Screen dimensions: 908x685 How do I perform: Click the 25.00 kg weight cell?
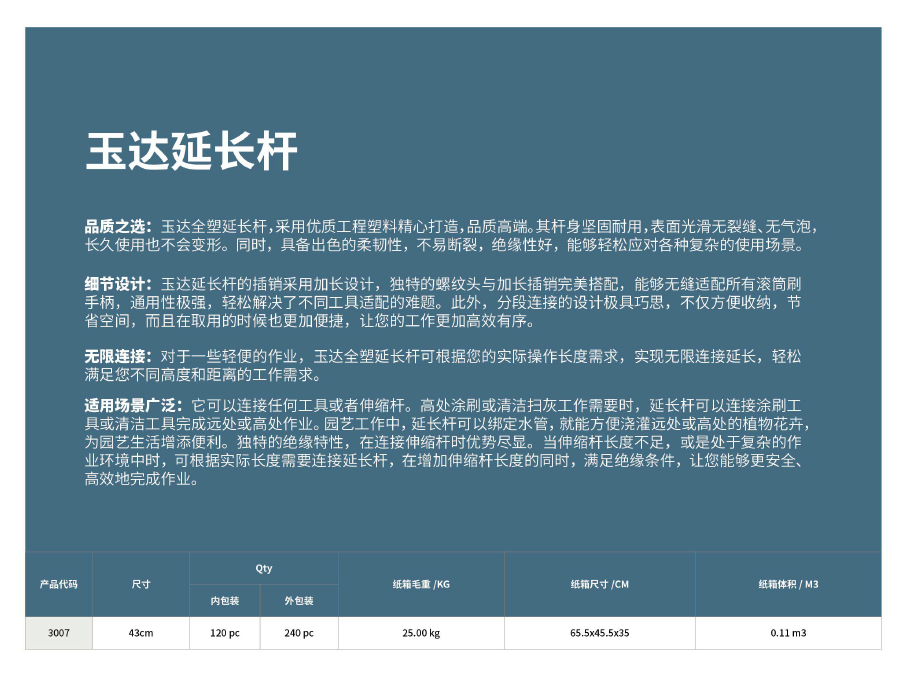(421, 633)
